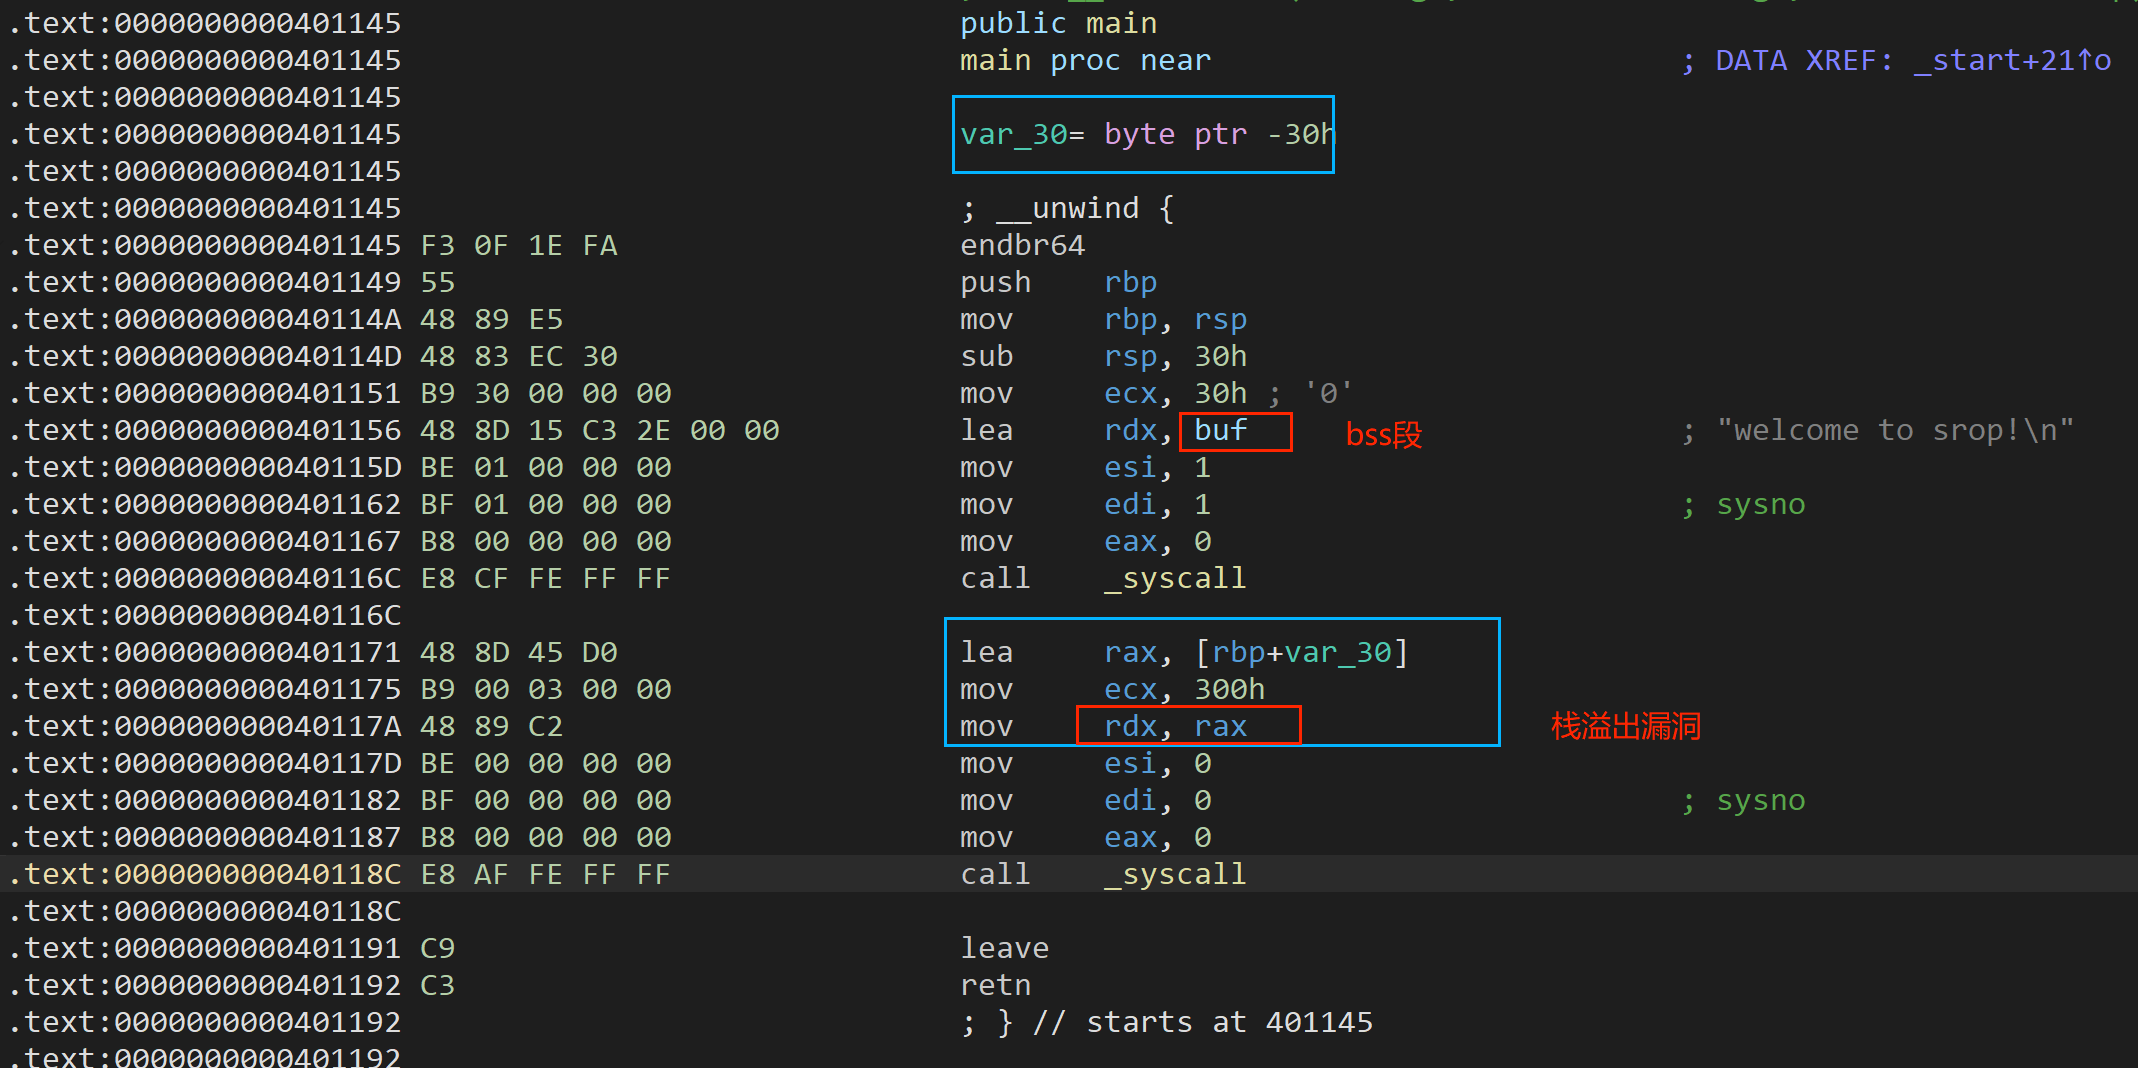This screenshot has height=1068, width=2138.
Task: Select 'mov rbp, rsp' instruction
Action: (1103, 319)
